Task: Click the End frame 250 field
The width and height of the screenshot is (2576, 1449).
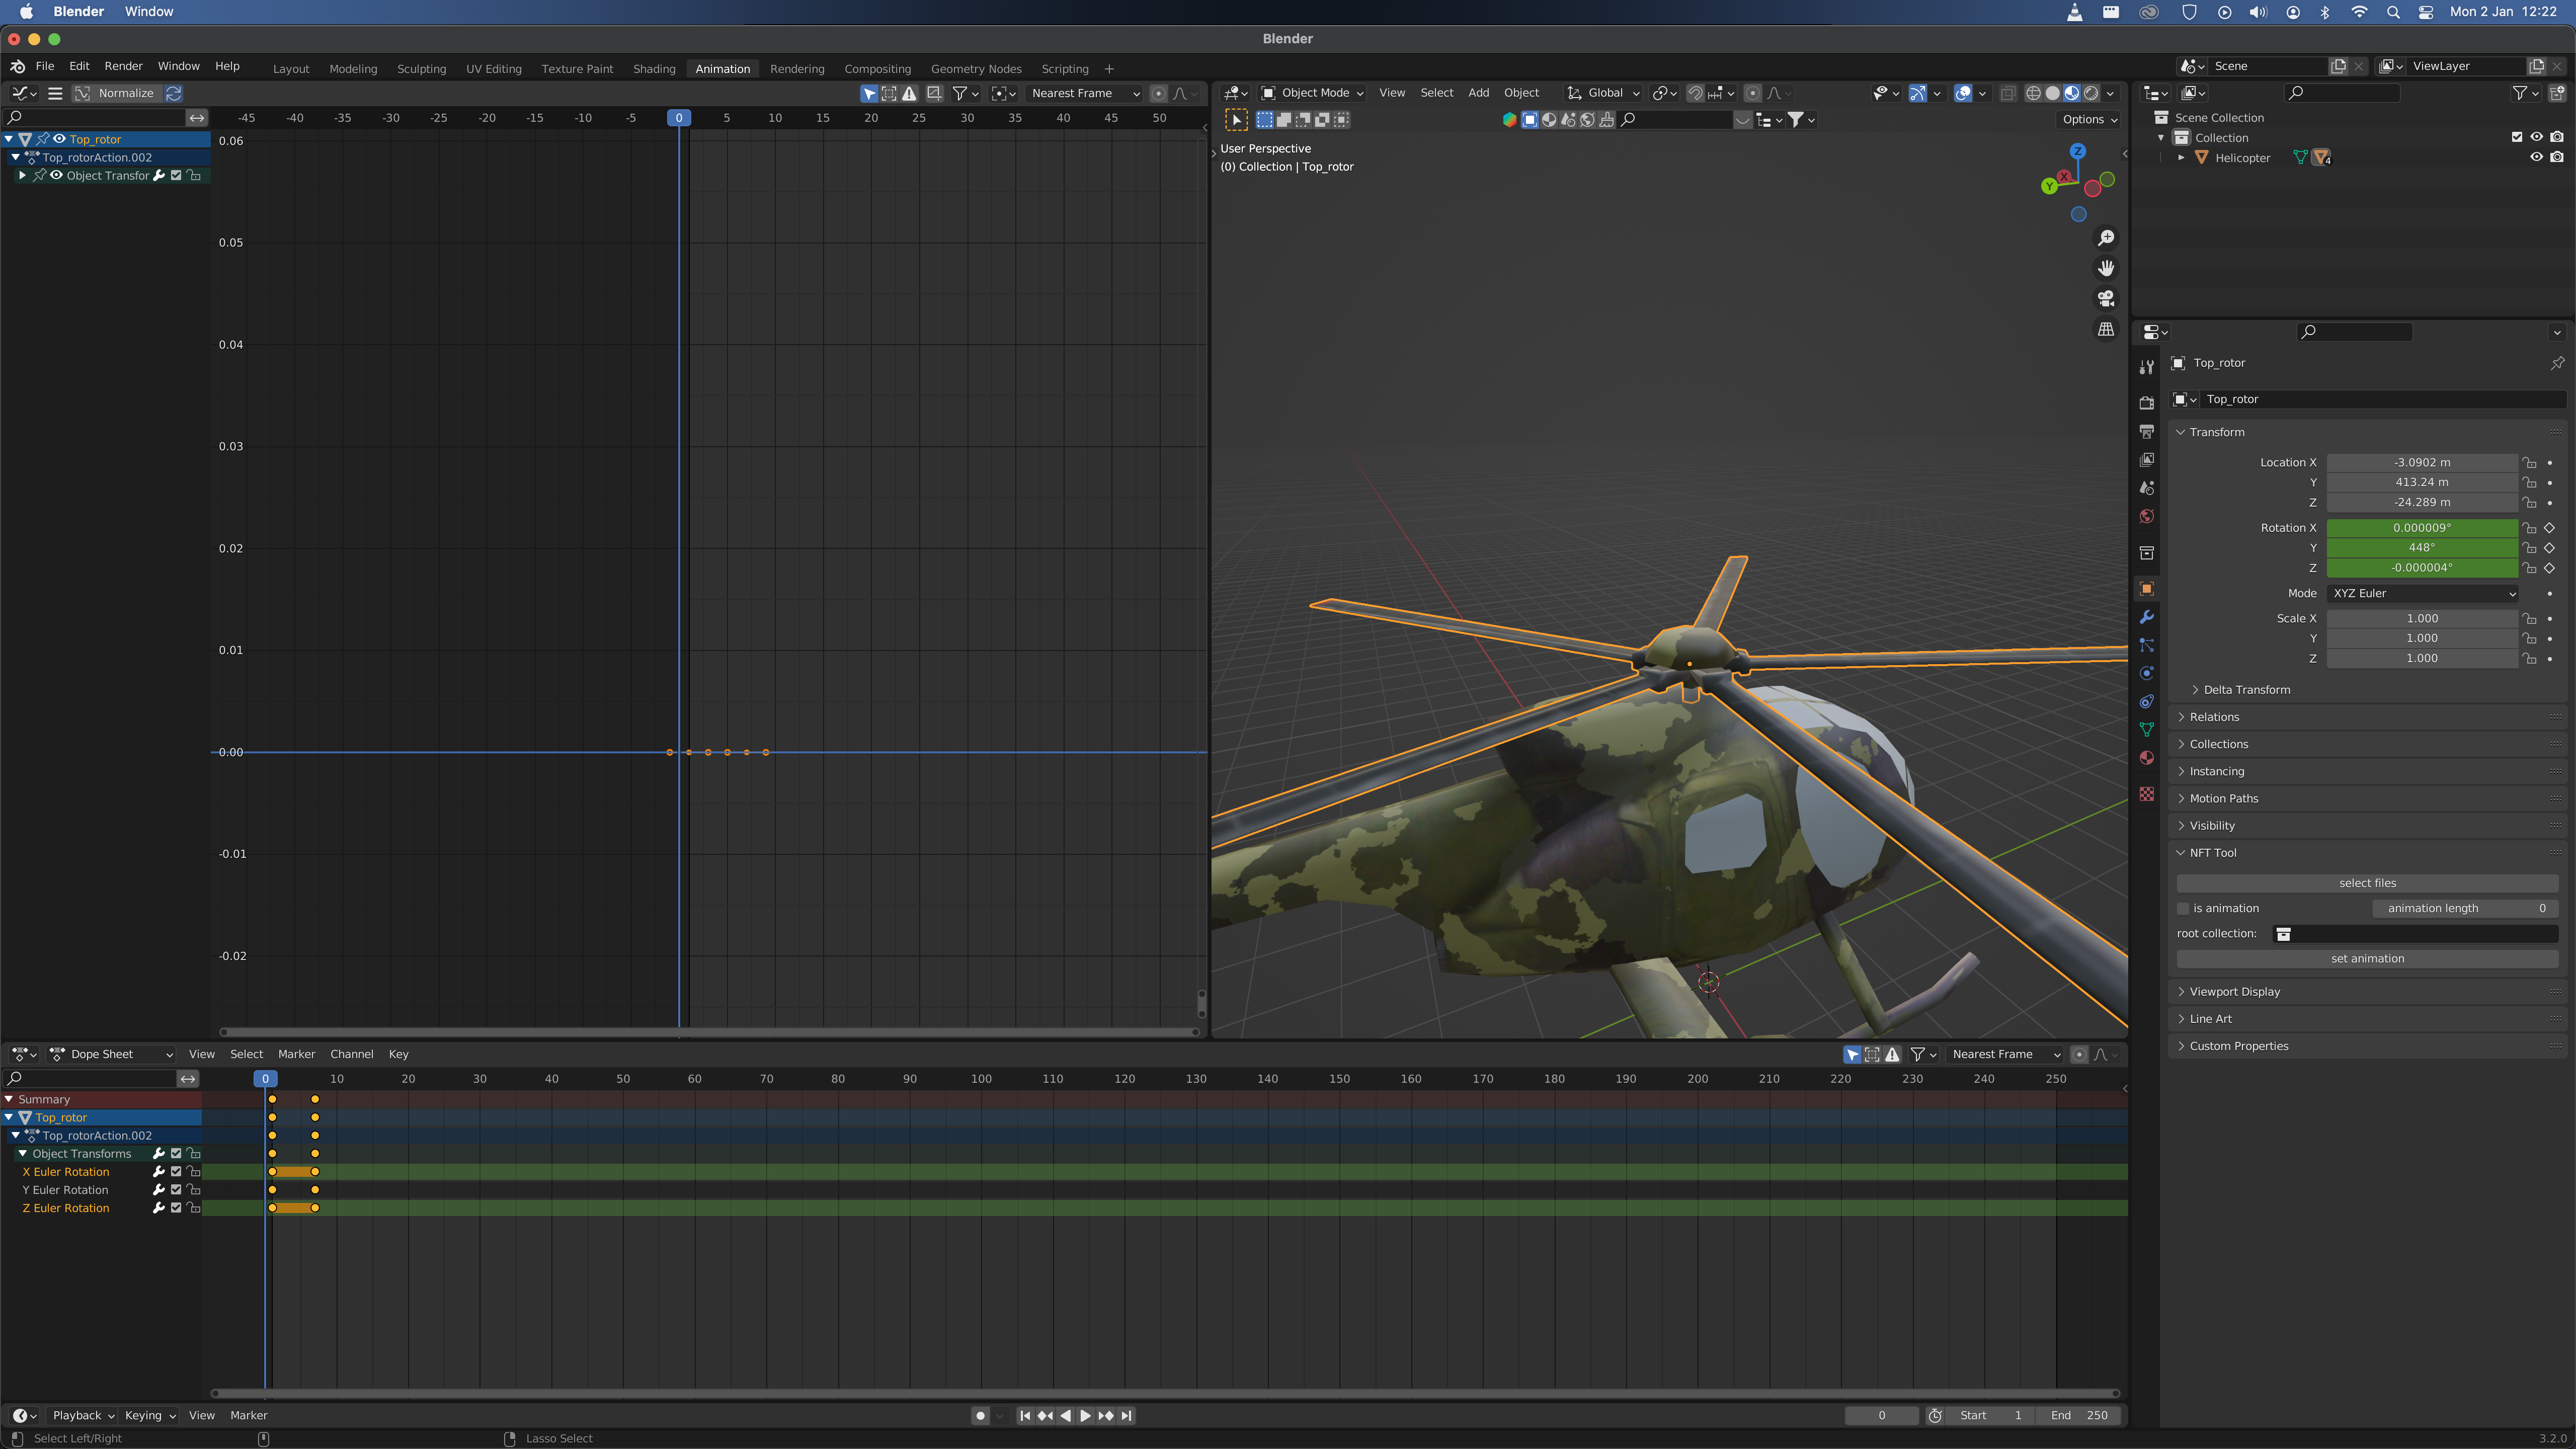Action: tap(2080, 1415)
